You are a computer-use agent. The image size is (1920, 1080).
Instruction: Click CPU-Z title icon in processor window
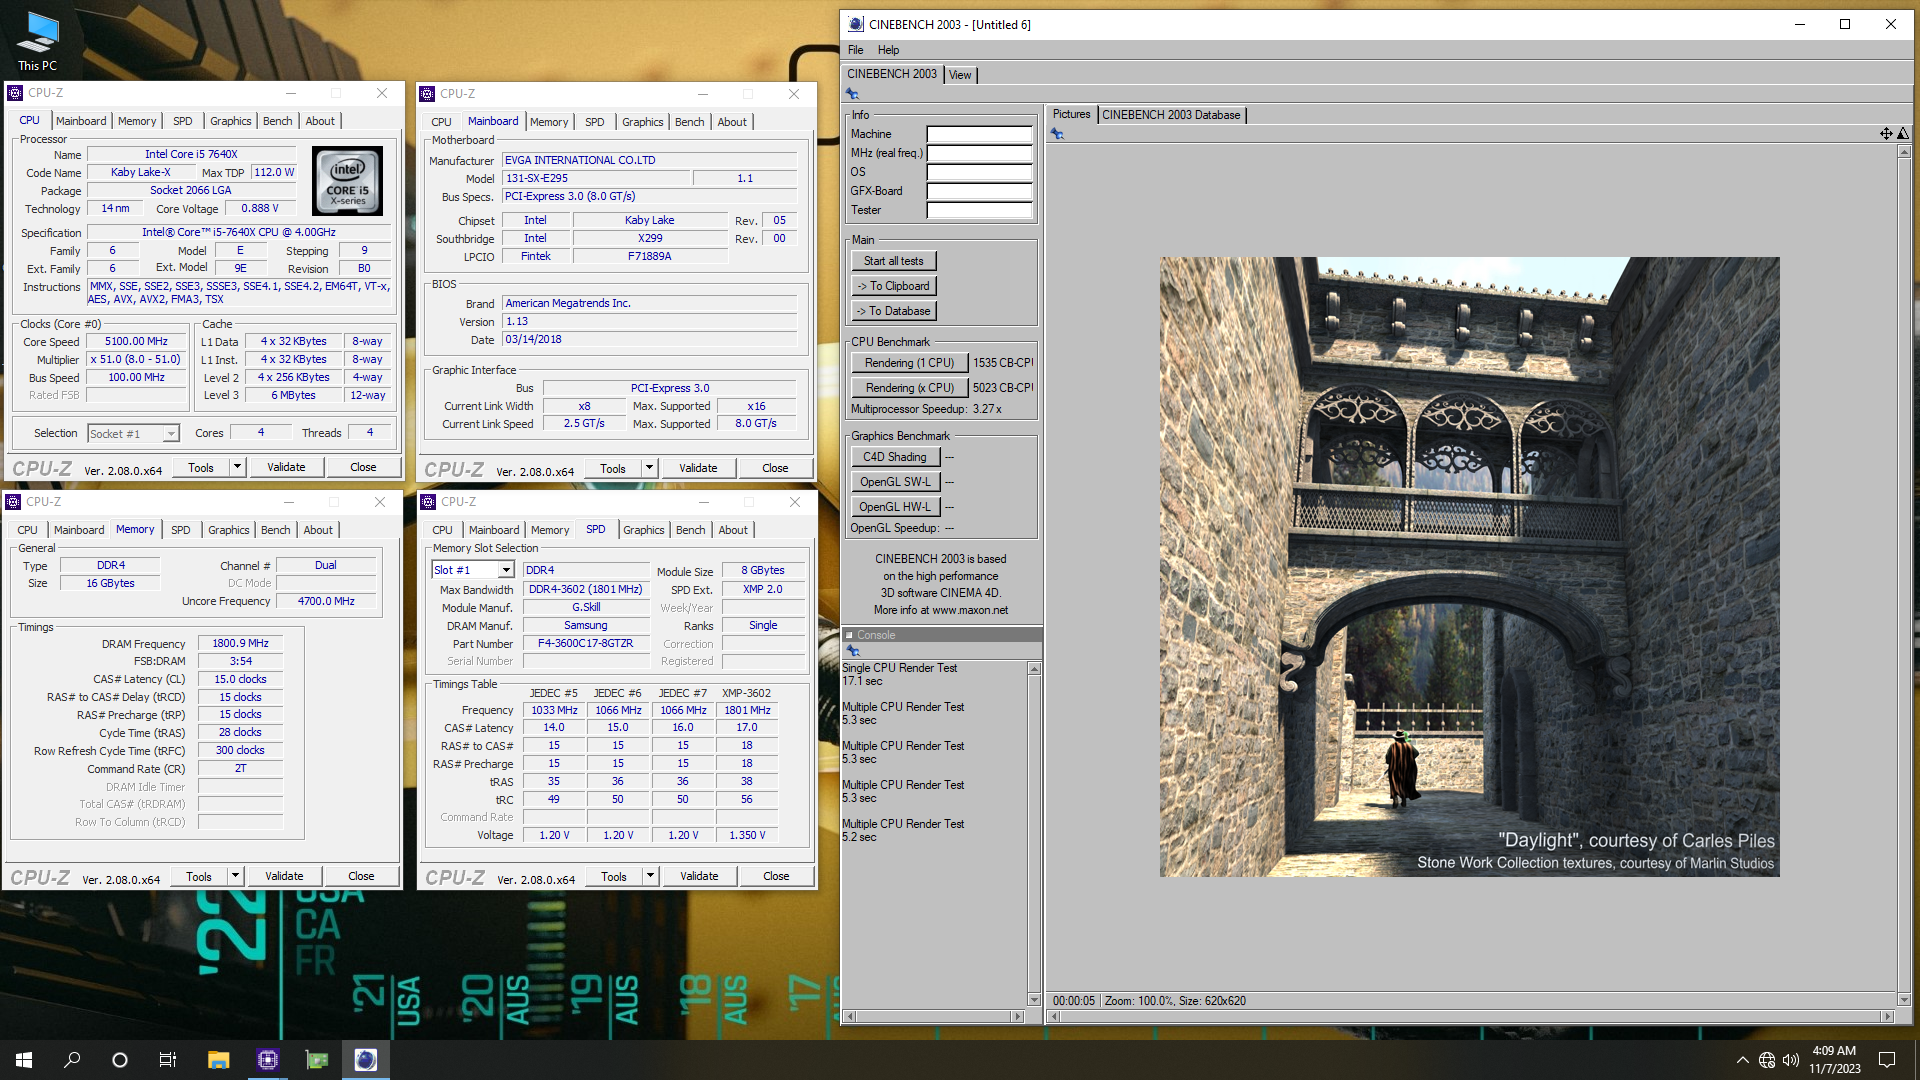click(15, 93)
